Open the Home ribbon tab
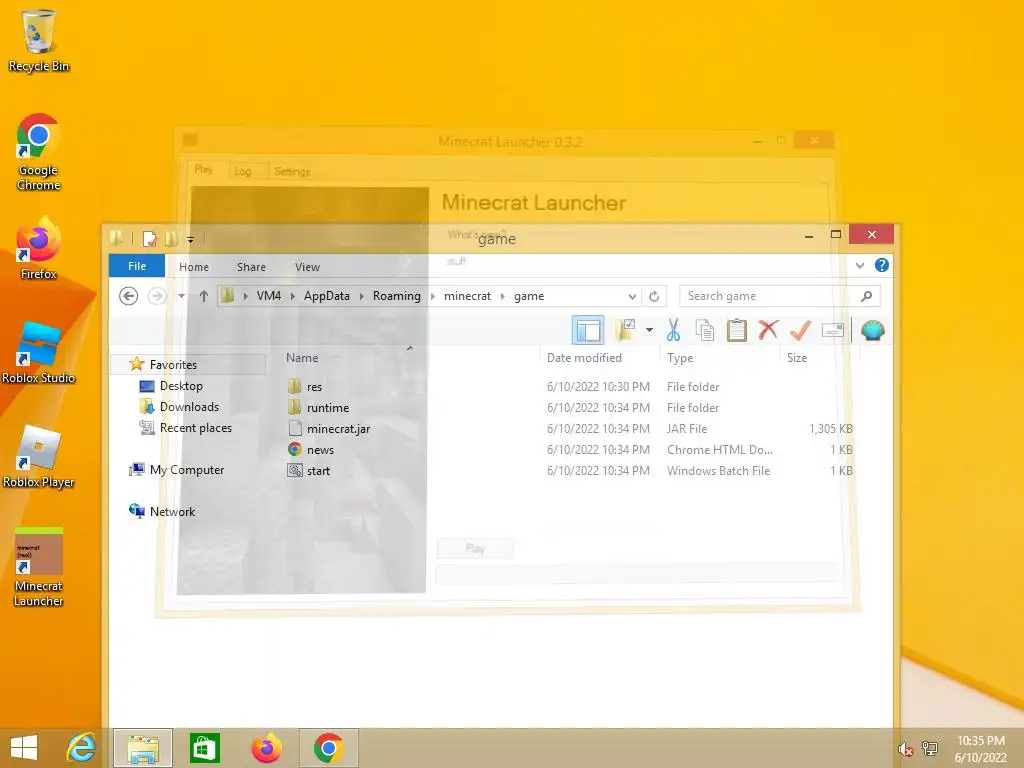Screen dimensions: 1024x768 pyautogui.click(x=194, y=266)
